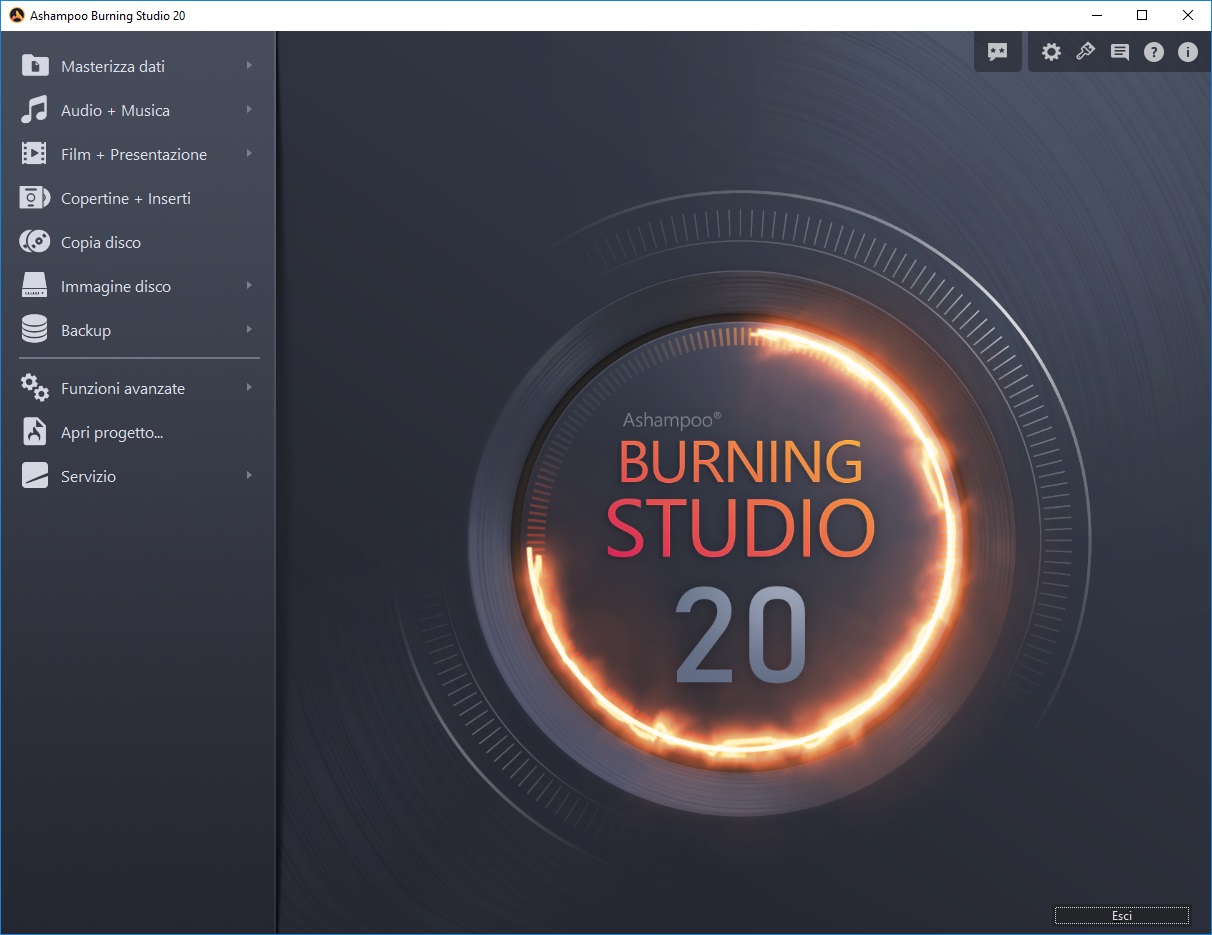Click the Backup database icon
1212x935 pixels.
coord(34,330)
